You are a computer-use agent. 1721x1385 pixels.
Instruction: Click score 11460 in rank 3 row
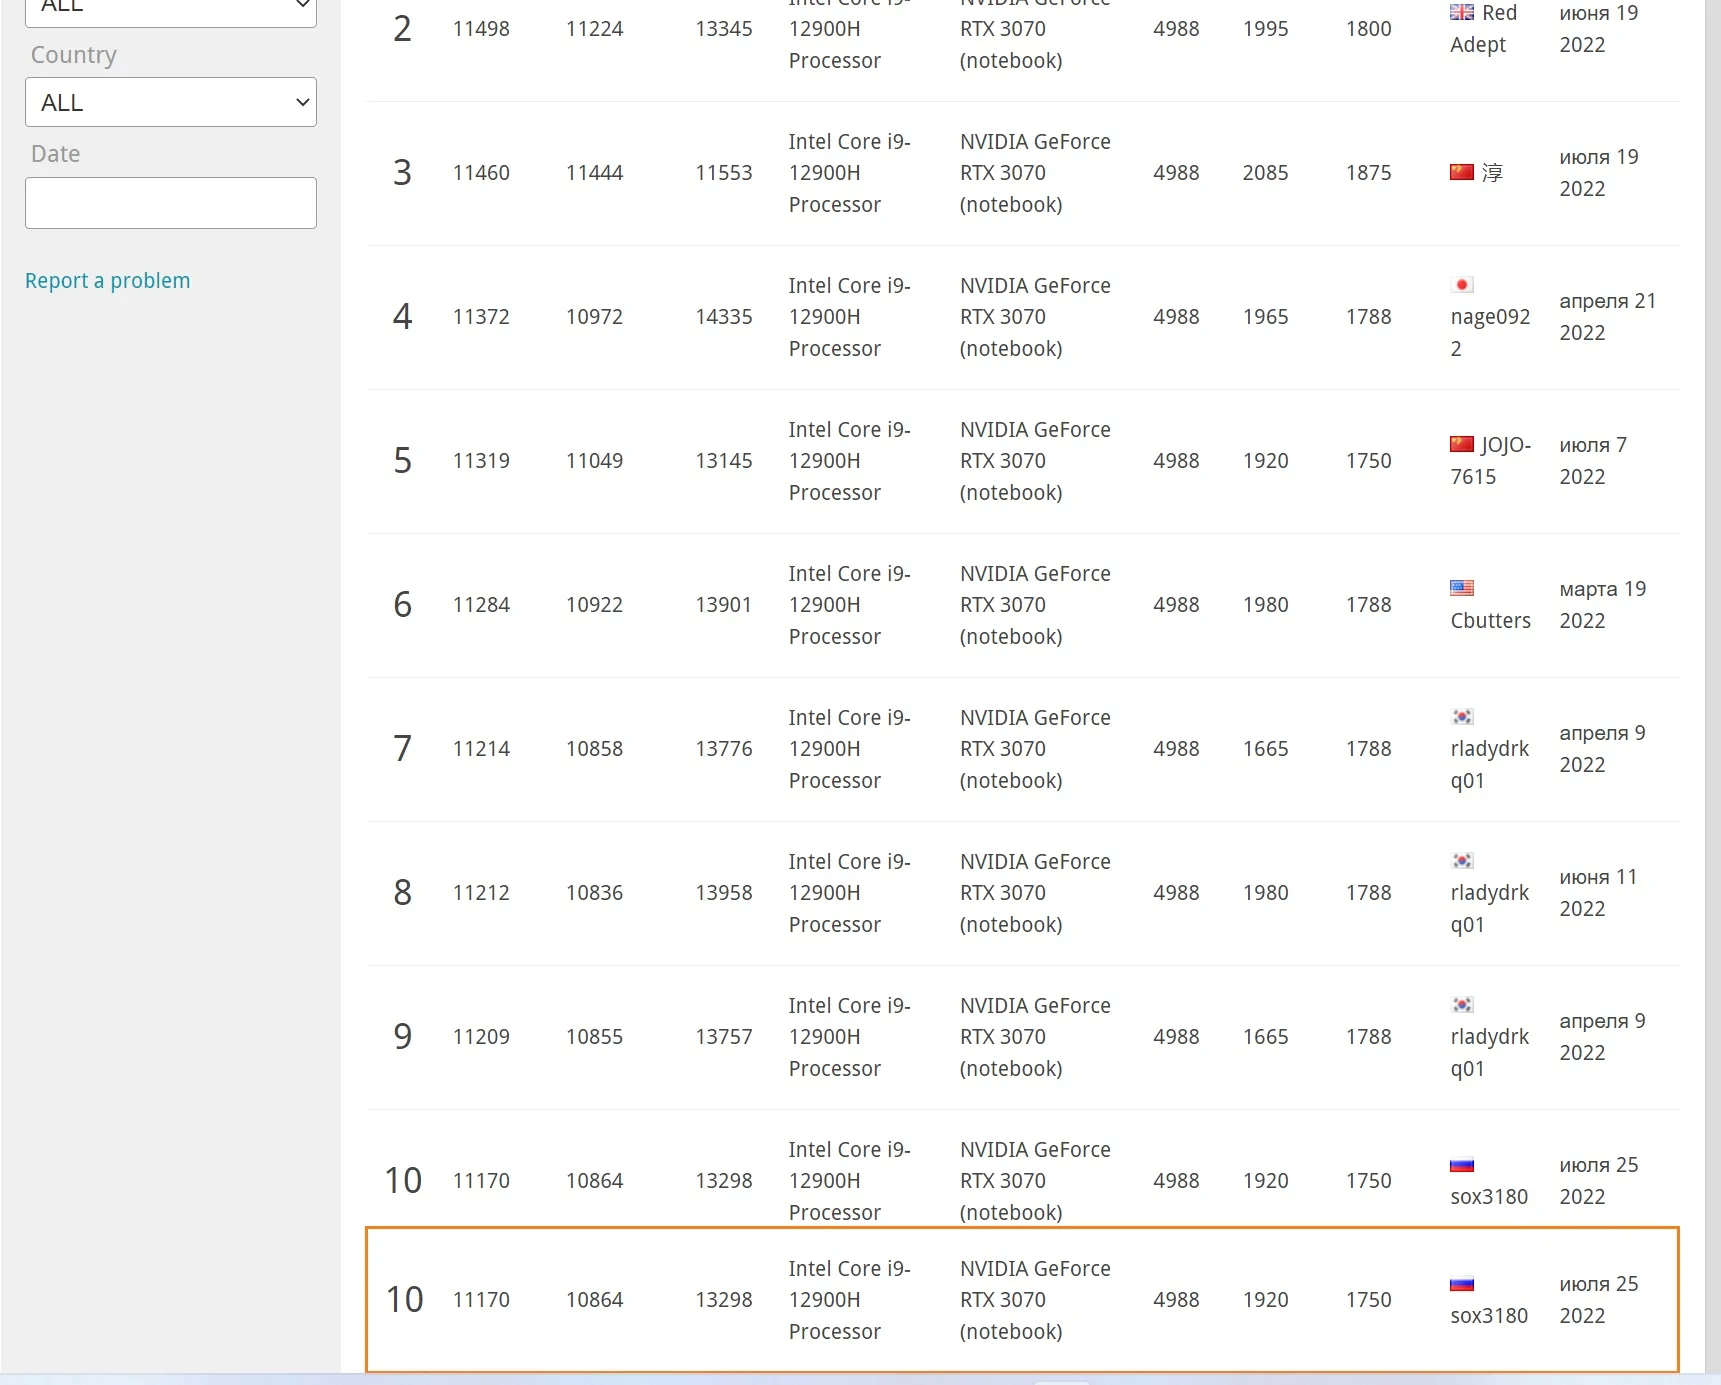coord(481,173)
